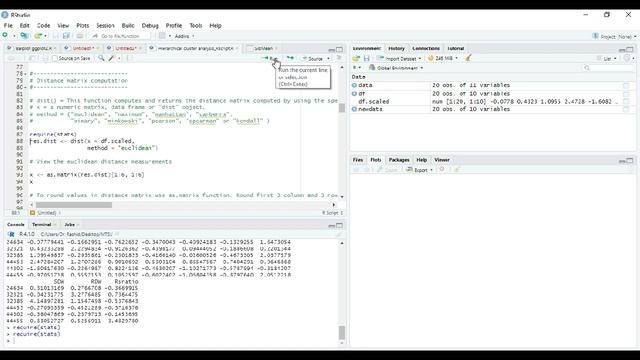Screen dimensions: 640x360
Task: Maximize the source editor pane
Action: point(339,49)
